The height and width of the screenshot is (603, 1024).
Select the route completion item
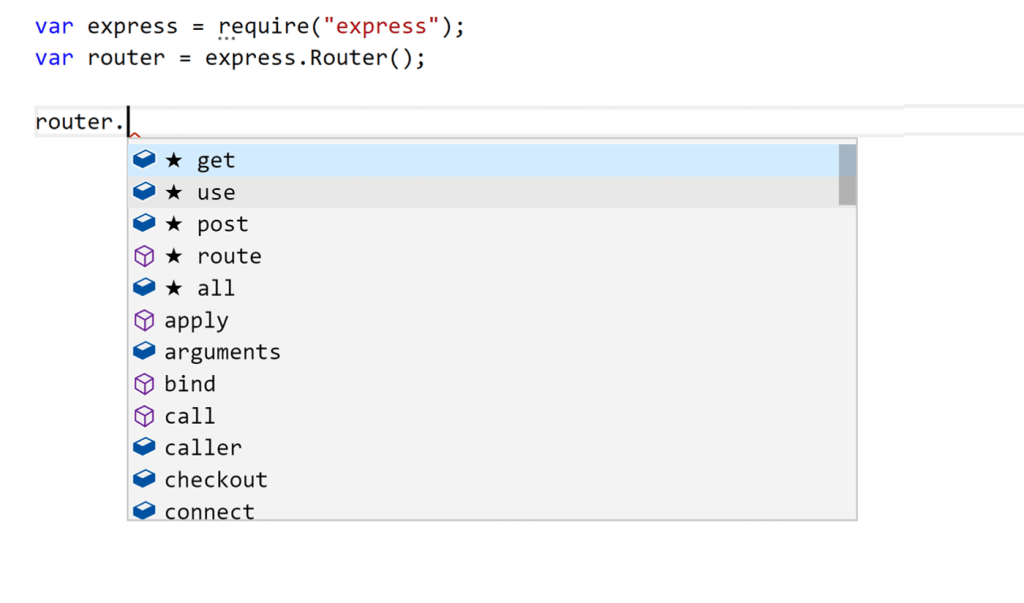229,256
